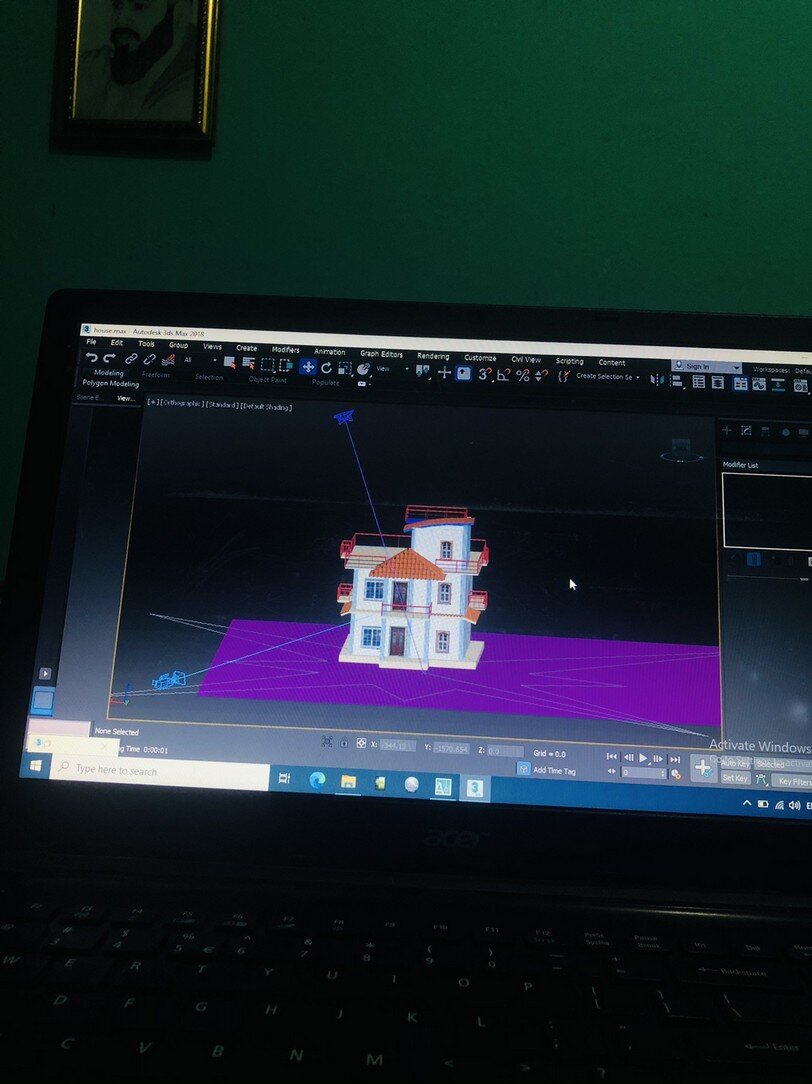Viewport: 812px width, 1084px height.
Task: Open Key Filters settings
Action: click(x=793, y=782)
